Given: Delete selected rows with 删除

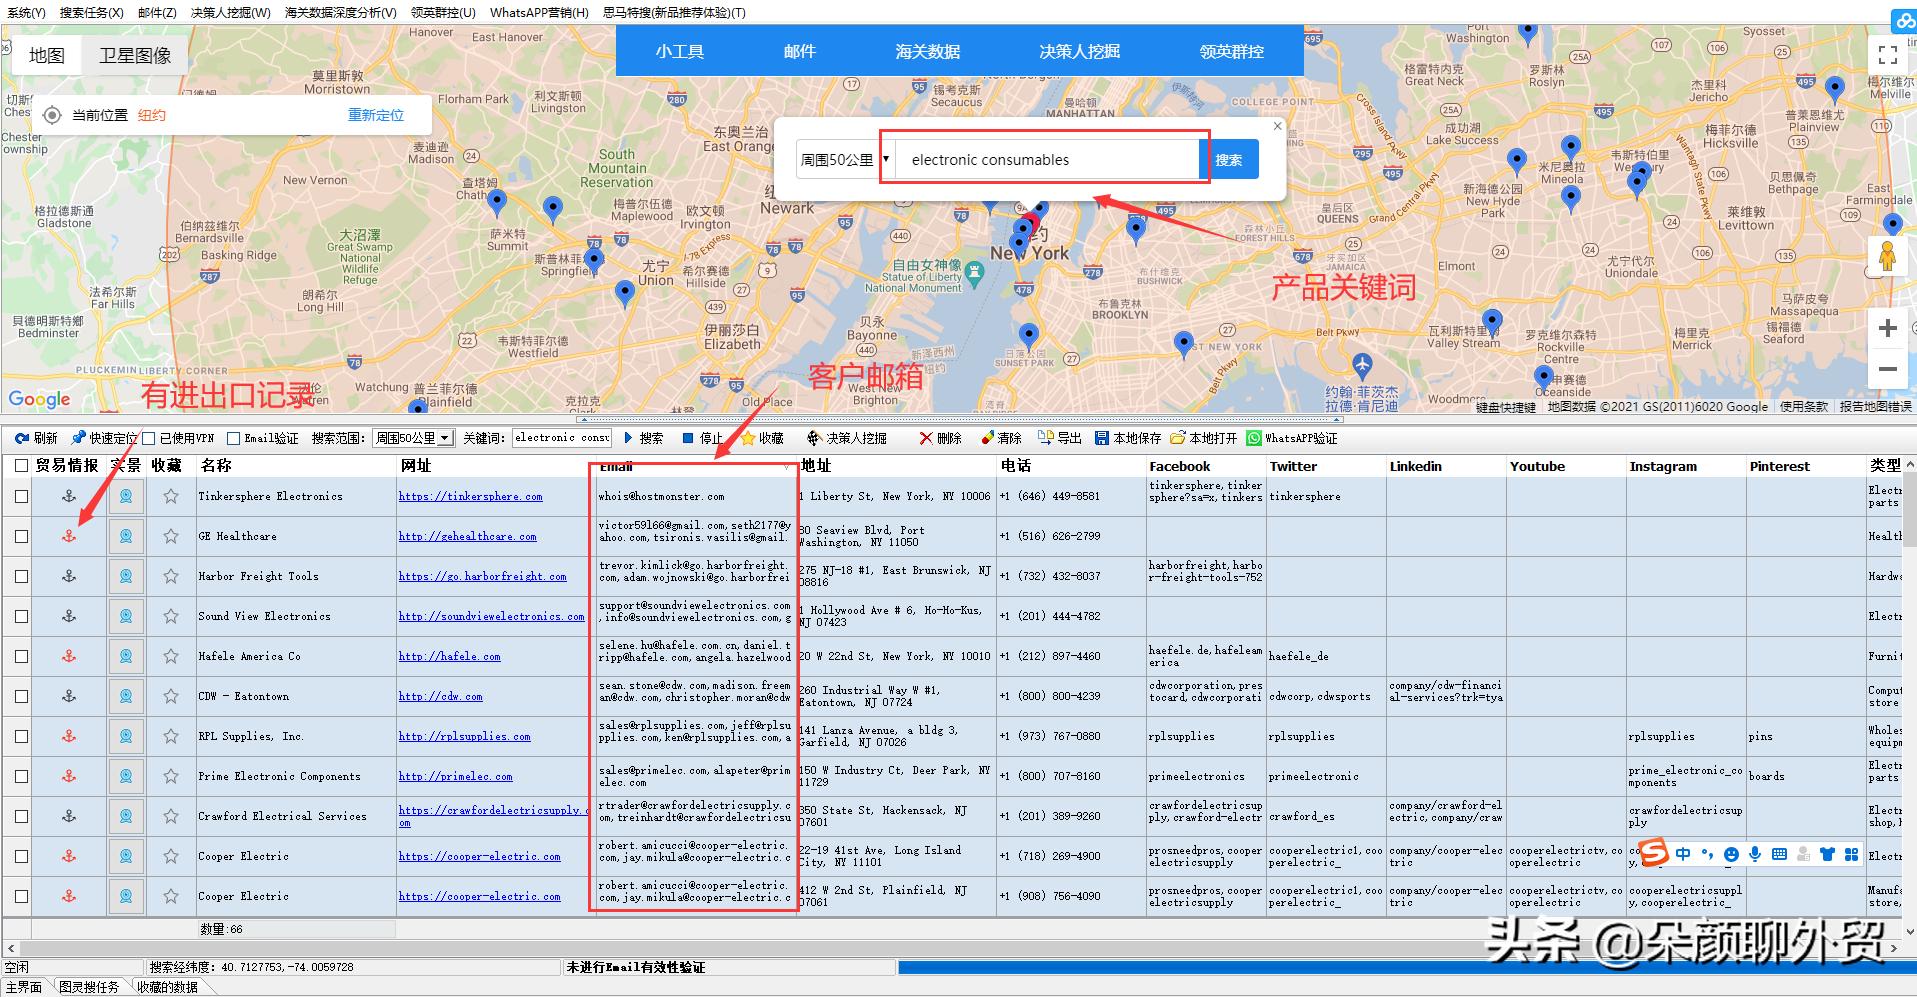Looking at the screenshot, I should tap(940, 438).
